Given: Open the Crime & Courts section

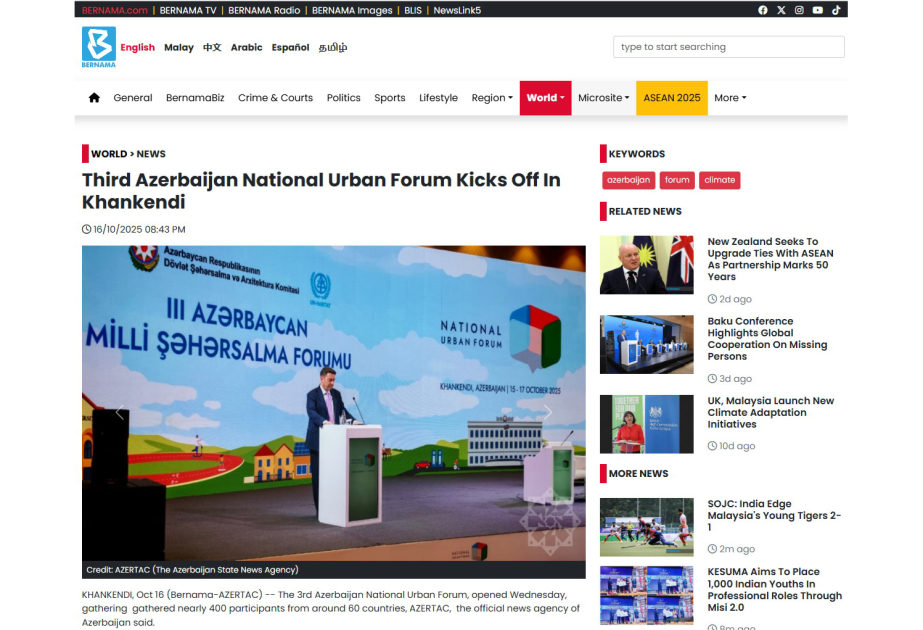Looking at the screenshot, I should click(x=275, y=98).
